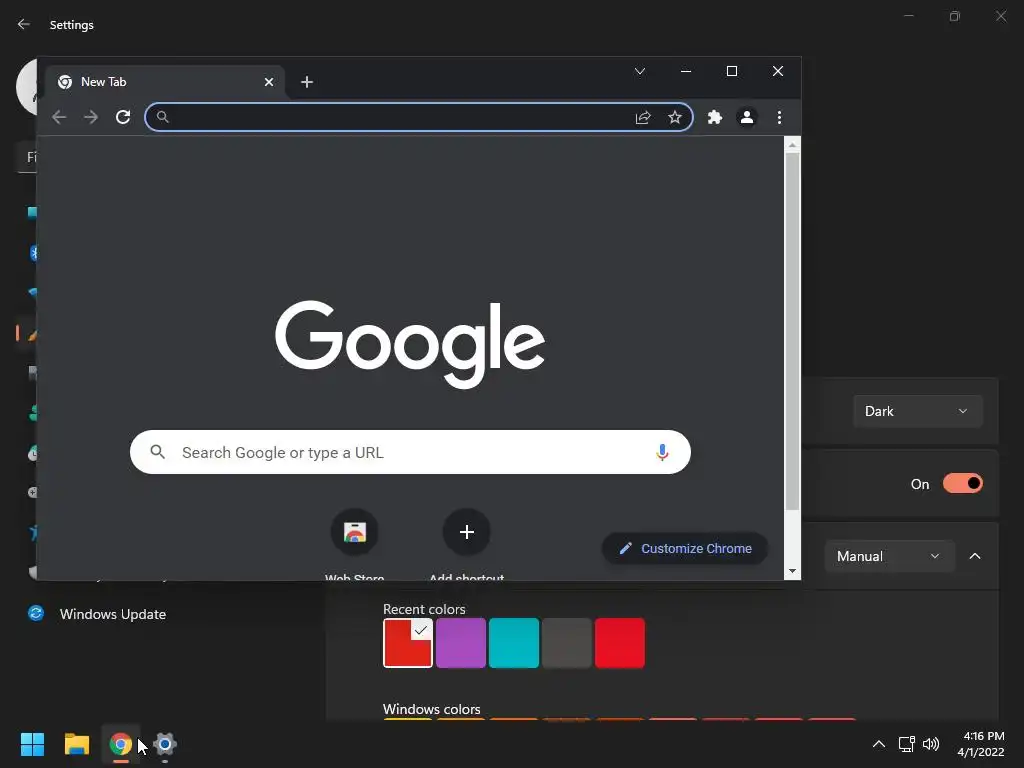The width and height of the screenshot is (1024, 768).
Task: Open the Dark mode dropdown in Settings
Action: coord(918,411)
